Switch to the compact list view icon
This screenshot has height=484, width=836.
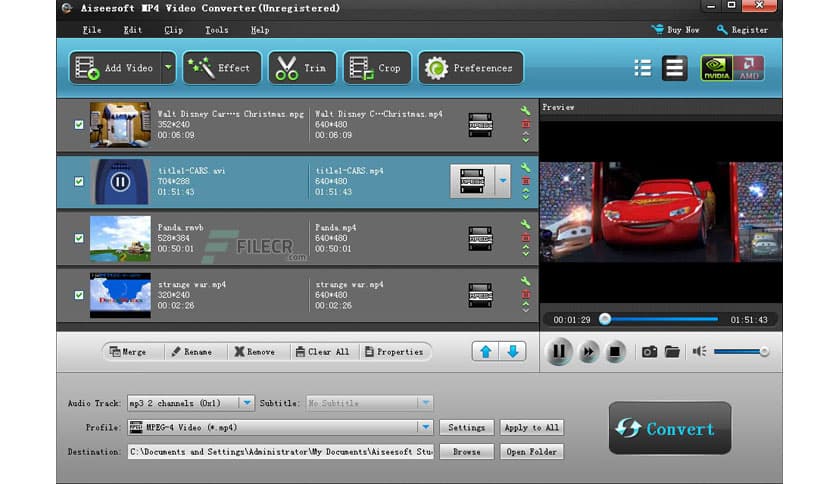click(642, 68)
